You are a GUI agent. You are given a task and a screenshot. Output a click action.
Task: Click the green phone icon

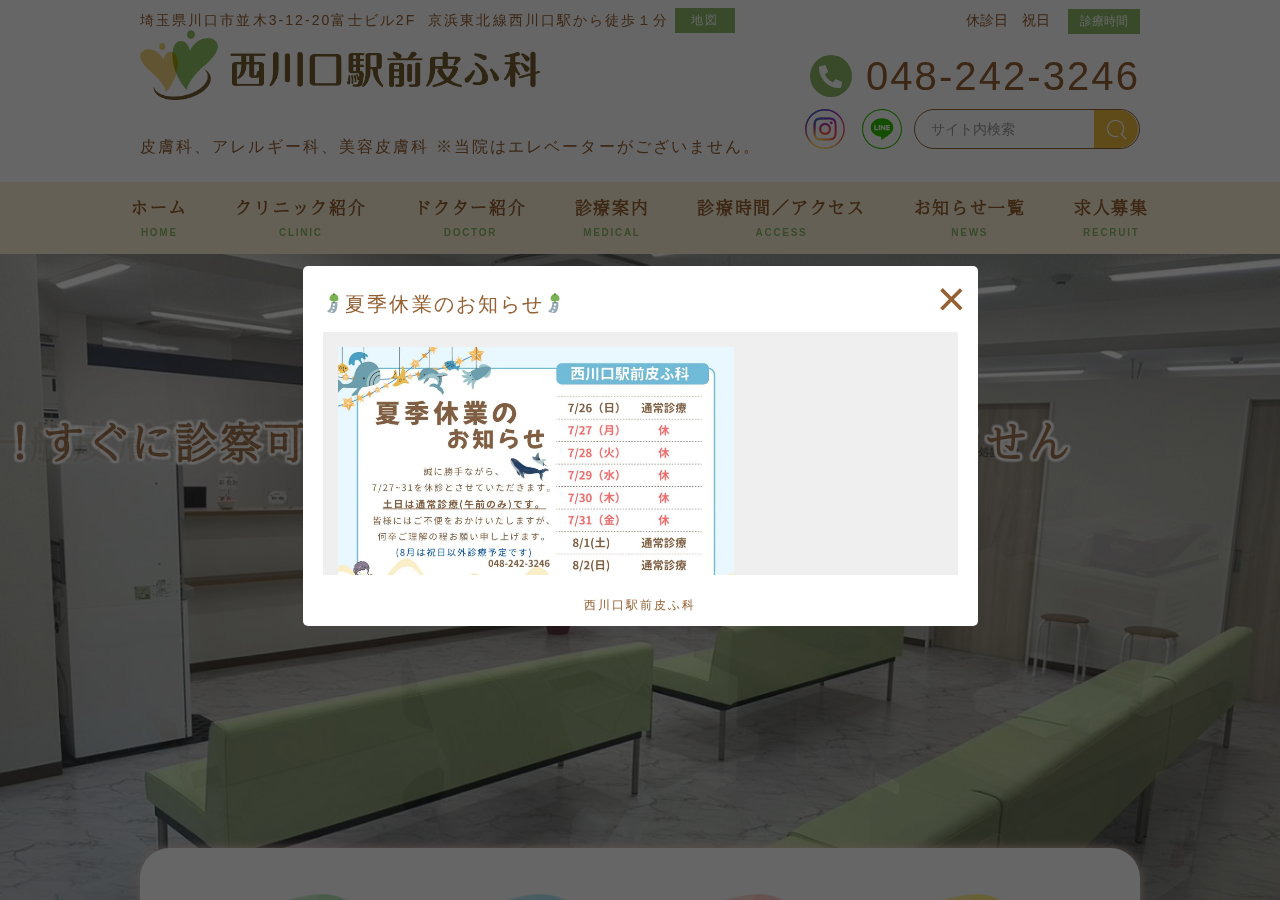[x=831, y=76]
